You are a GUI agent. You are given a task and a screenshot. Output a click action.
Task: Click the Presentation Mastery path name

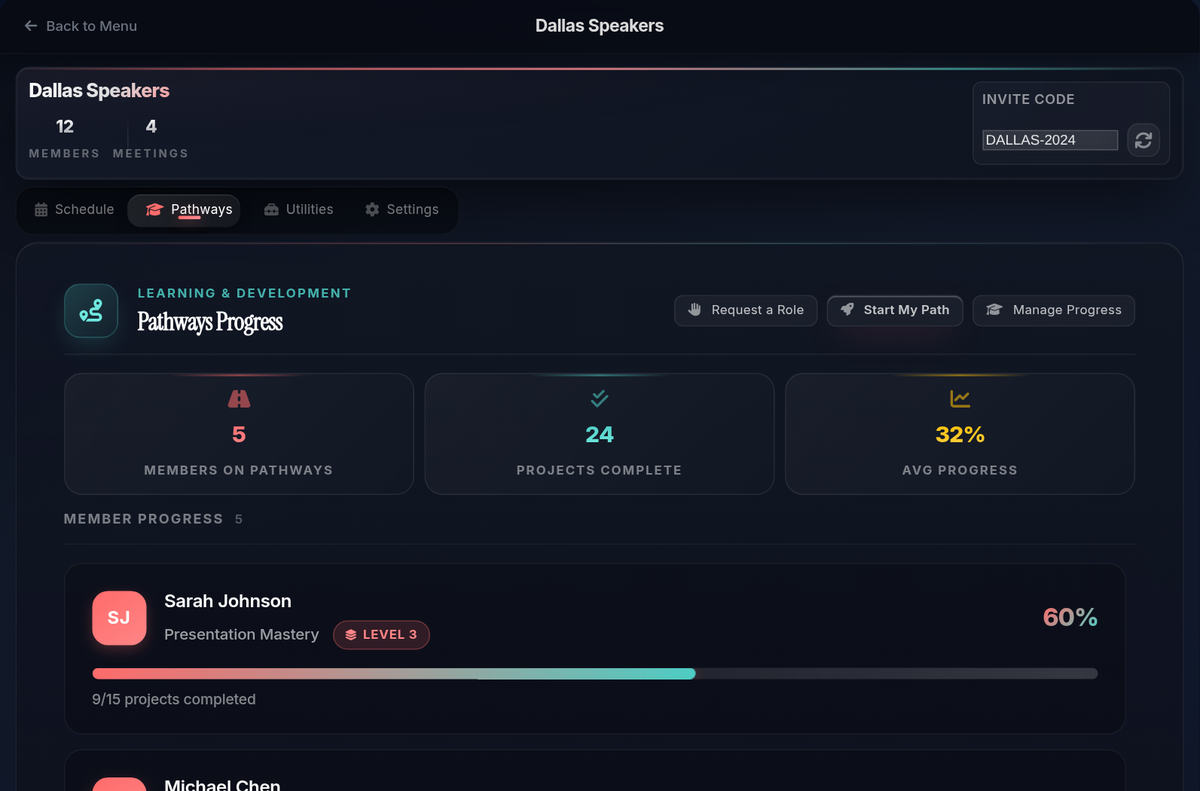(x=242, y=635)
